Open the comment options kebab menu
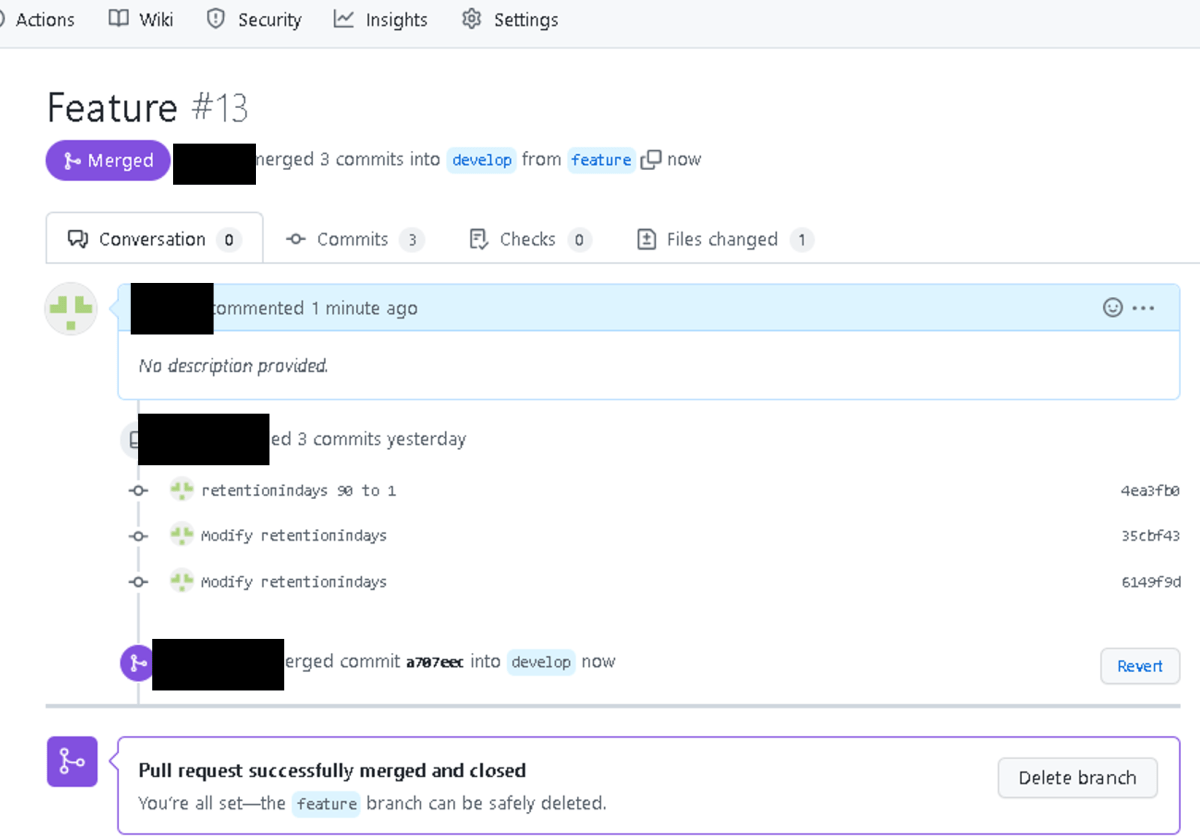Viewport: 1200px width, 839px height. [x=1143, y=308]
